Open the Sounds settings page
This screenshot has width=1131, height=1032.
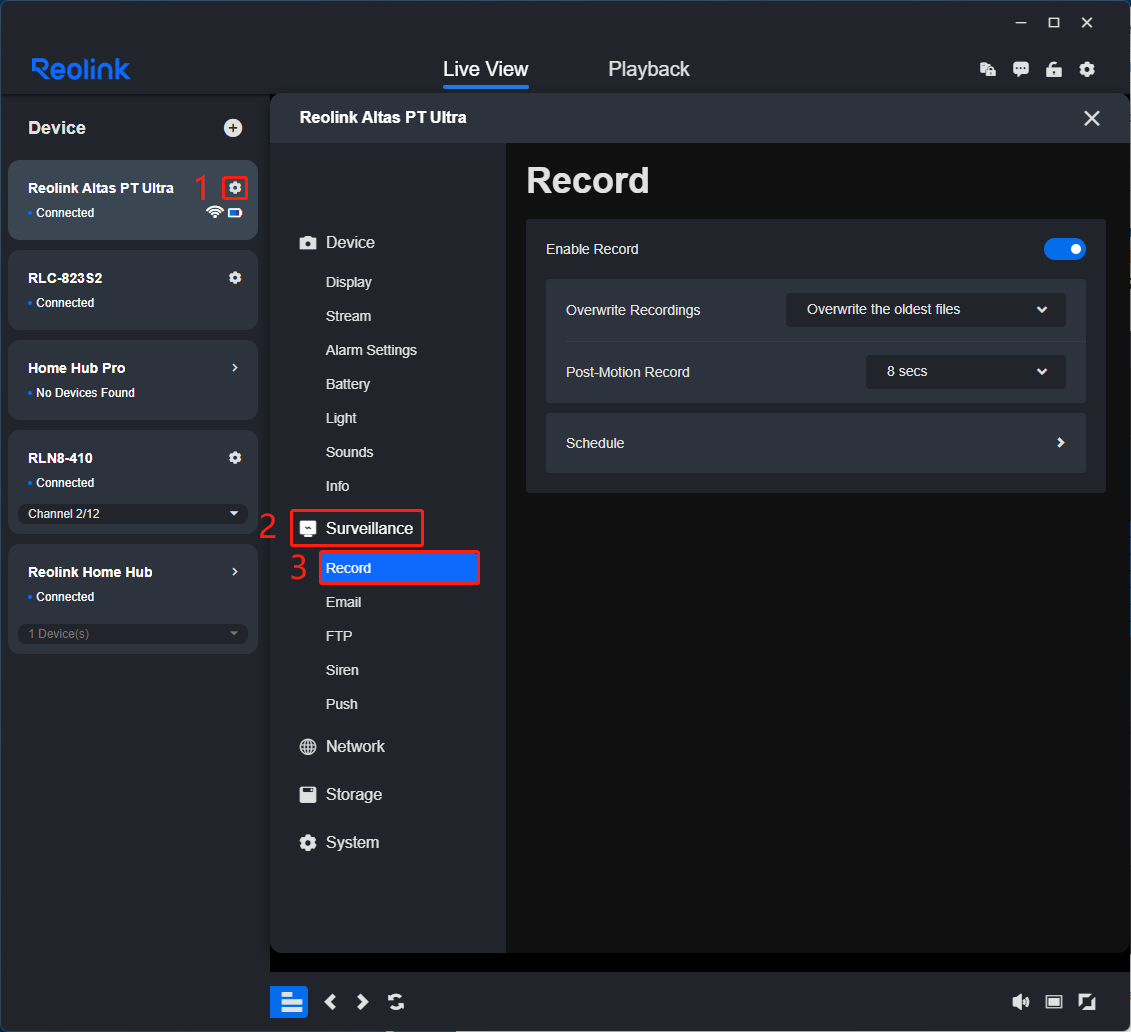pos(349,452)
